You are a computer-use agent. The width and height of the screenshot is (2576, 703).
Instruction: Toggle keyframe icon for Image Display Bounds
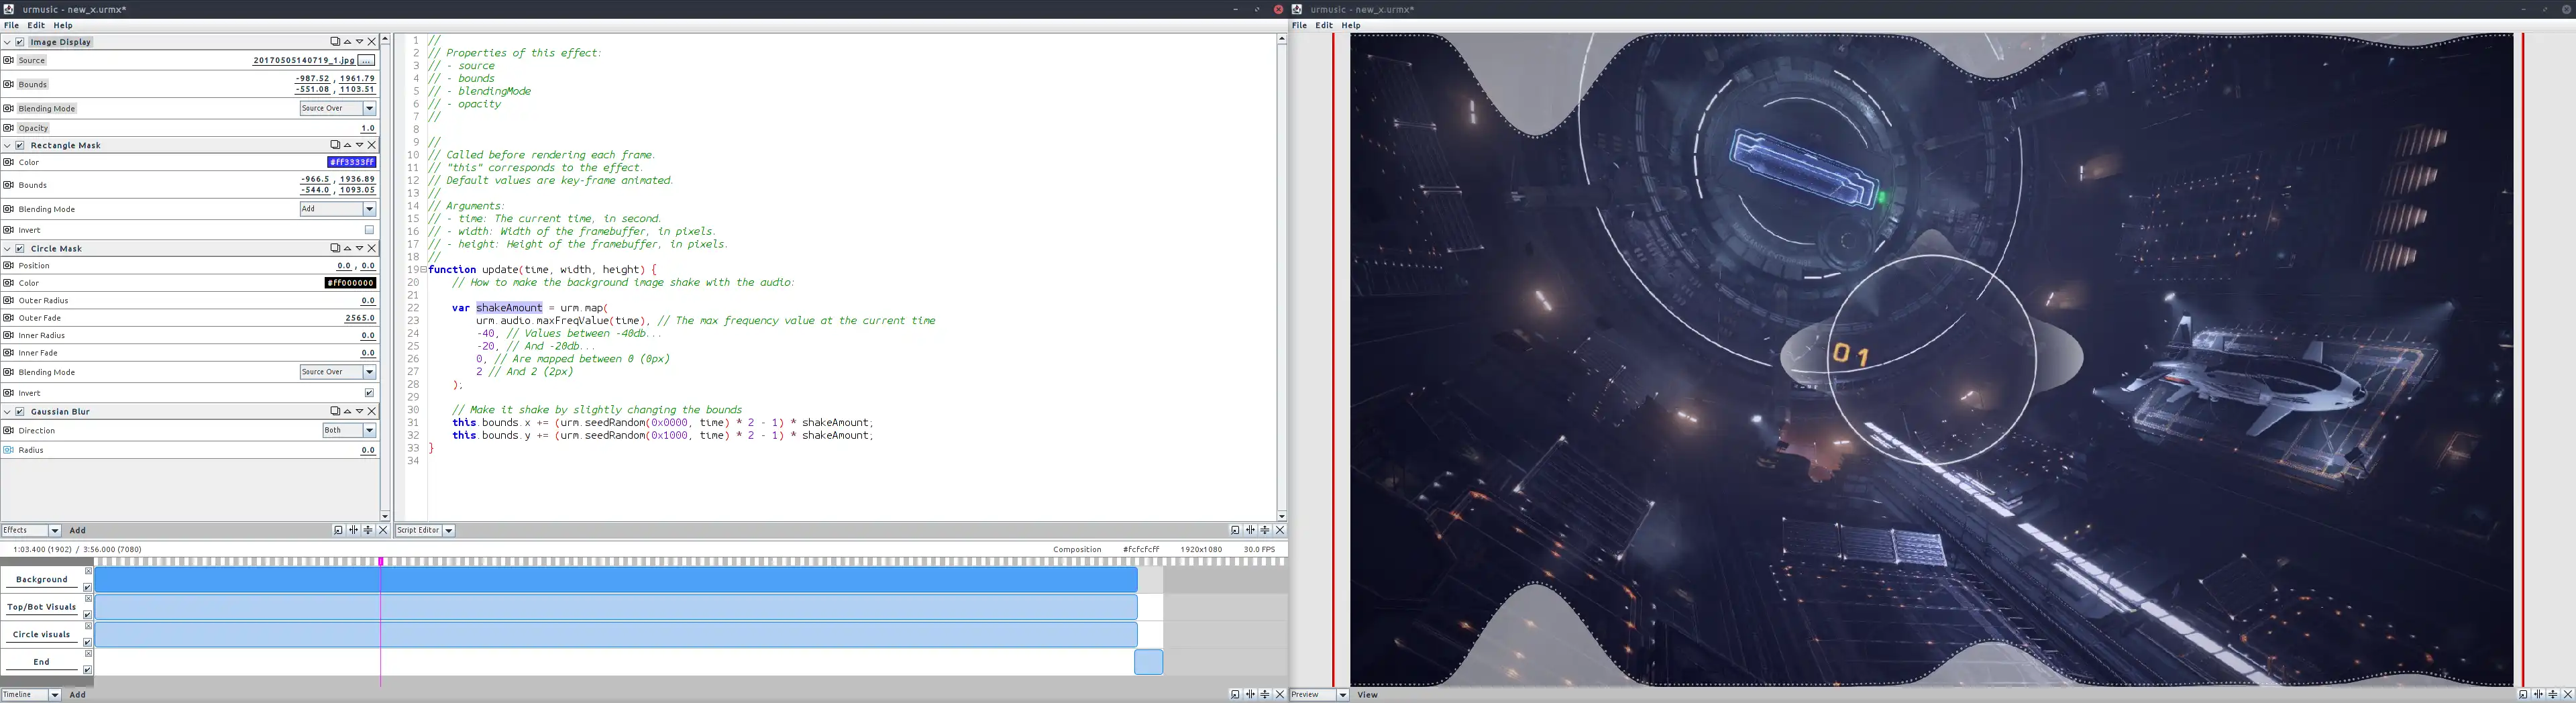[8, 84]
